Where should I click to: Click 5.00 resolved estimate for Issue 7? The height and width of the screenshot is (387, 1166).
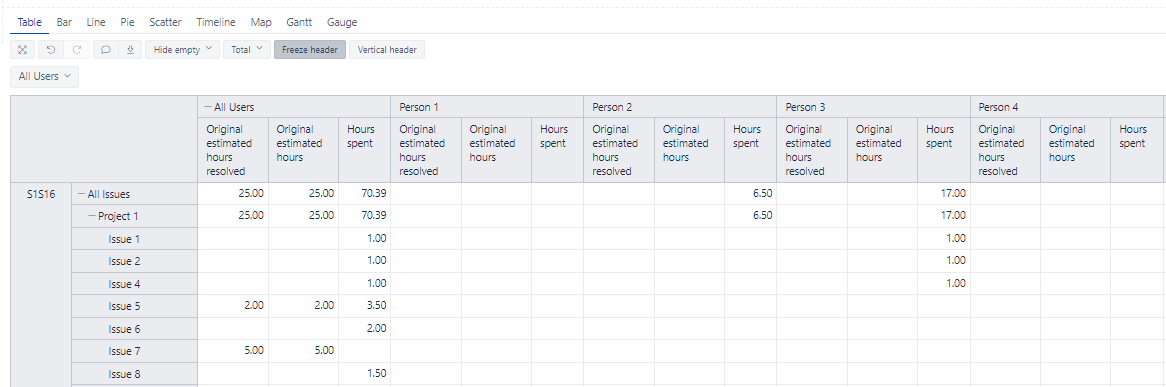point(233,351)
